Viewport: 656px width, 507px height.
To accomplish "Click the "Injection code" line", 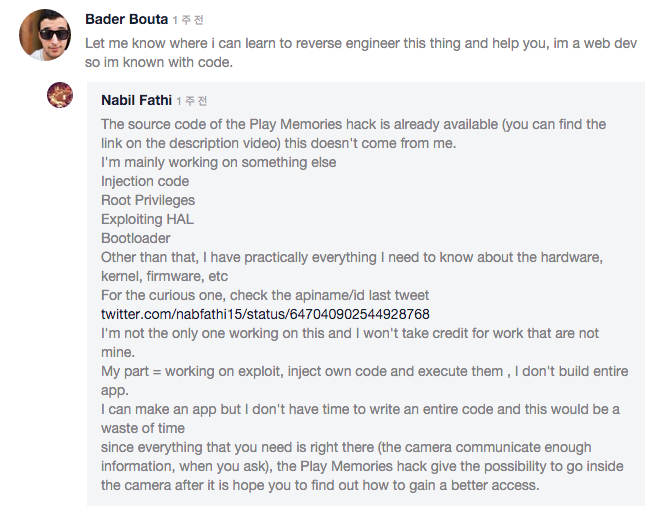I will pyautogui.click(x=145, y=181).
